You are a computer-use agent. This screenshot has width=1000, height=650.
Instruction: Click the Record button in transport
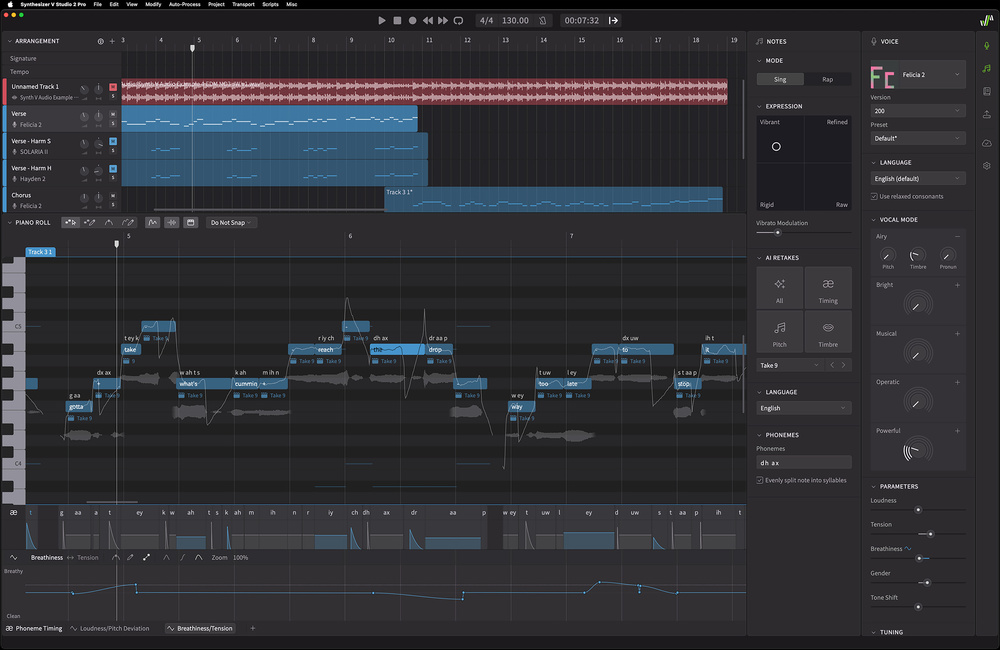pos(412,20)
